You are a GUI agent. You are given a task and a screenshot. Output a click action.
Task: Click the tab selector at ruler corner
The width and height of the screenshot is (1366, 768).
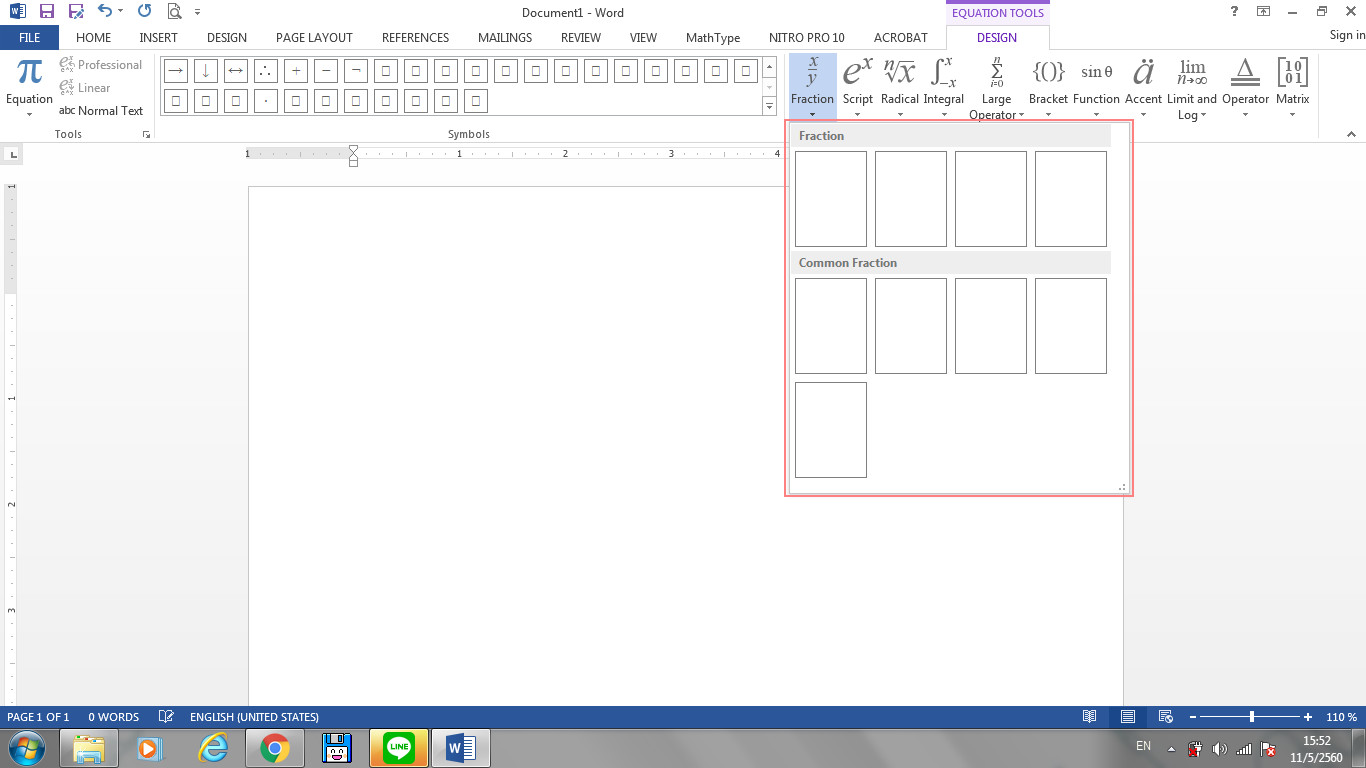coord(12,154)
